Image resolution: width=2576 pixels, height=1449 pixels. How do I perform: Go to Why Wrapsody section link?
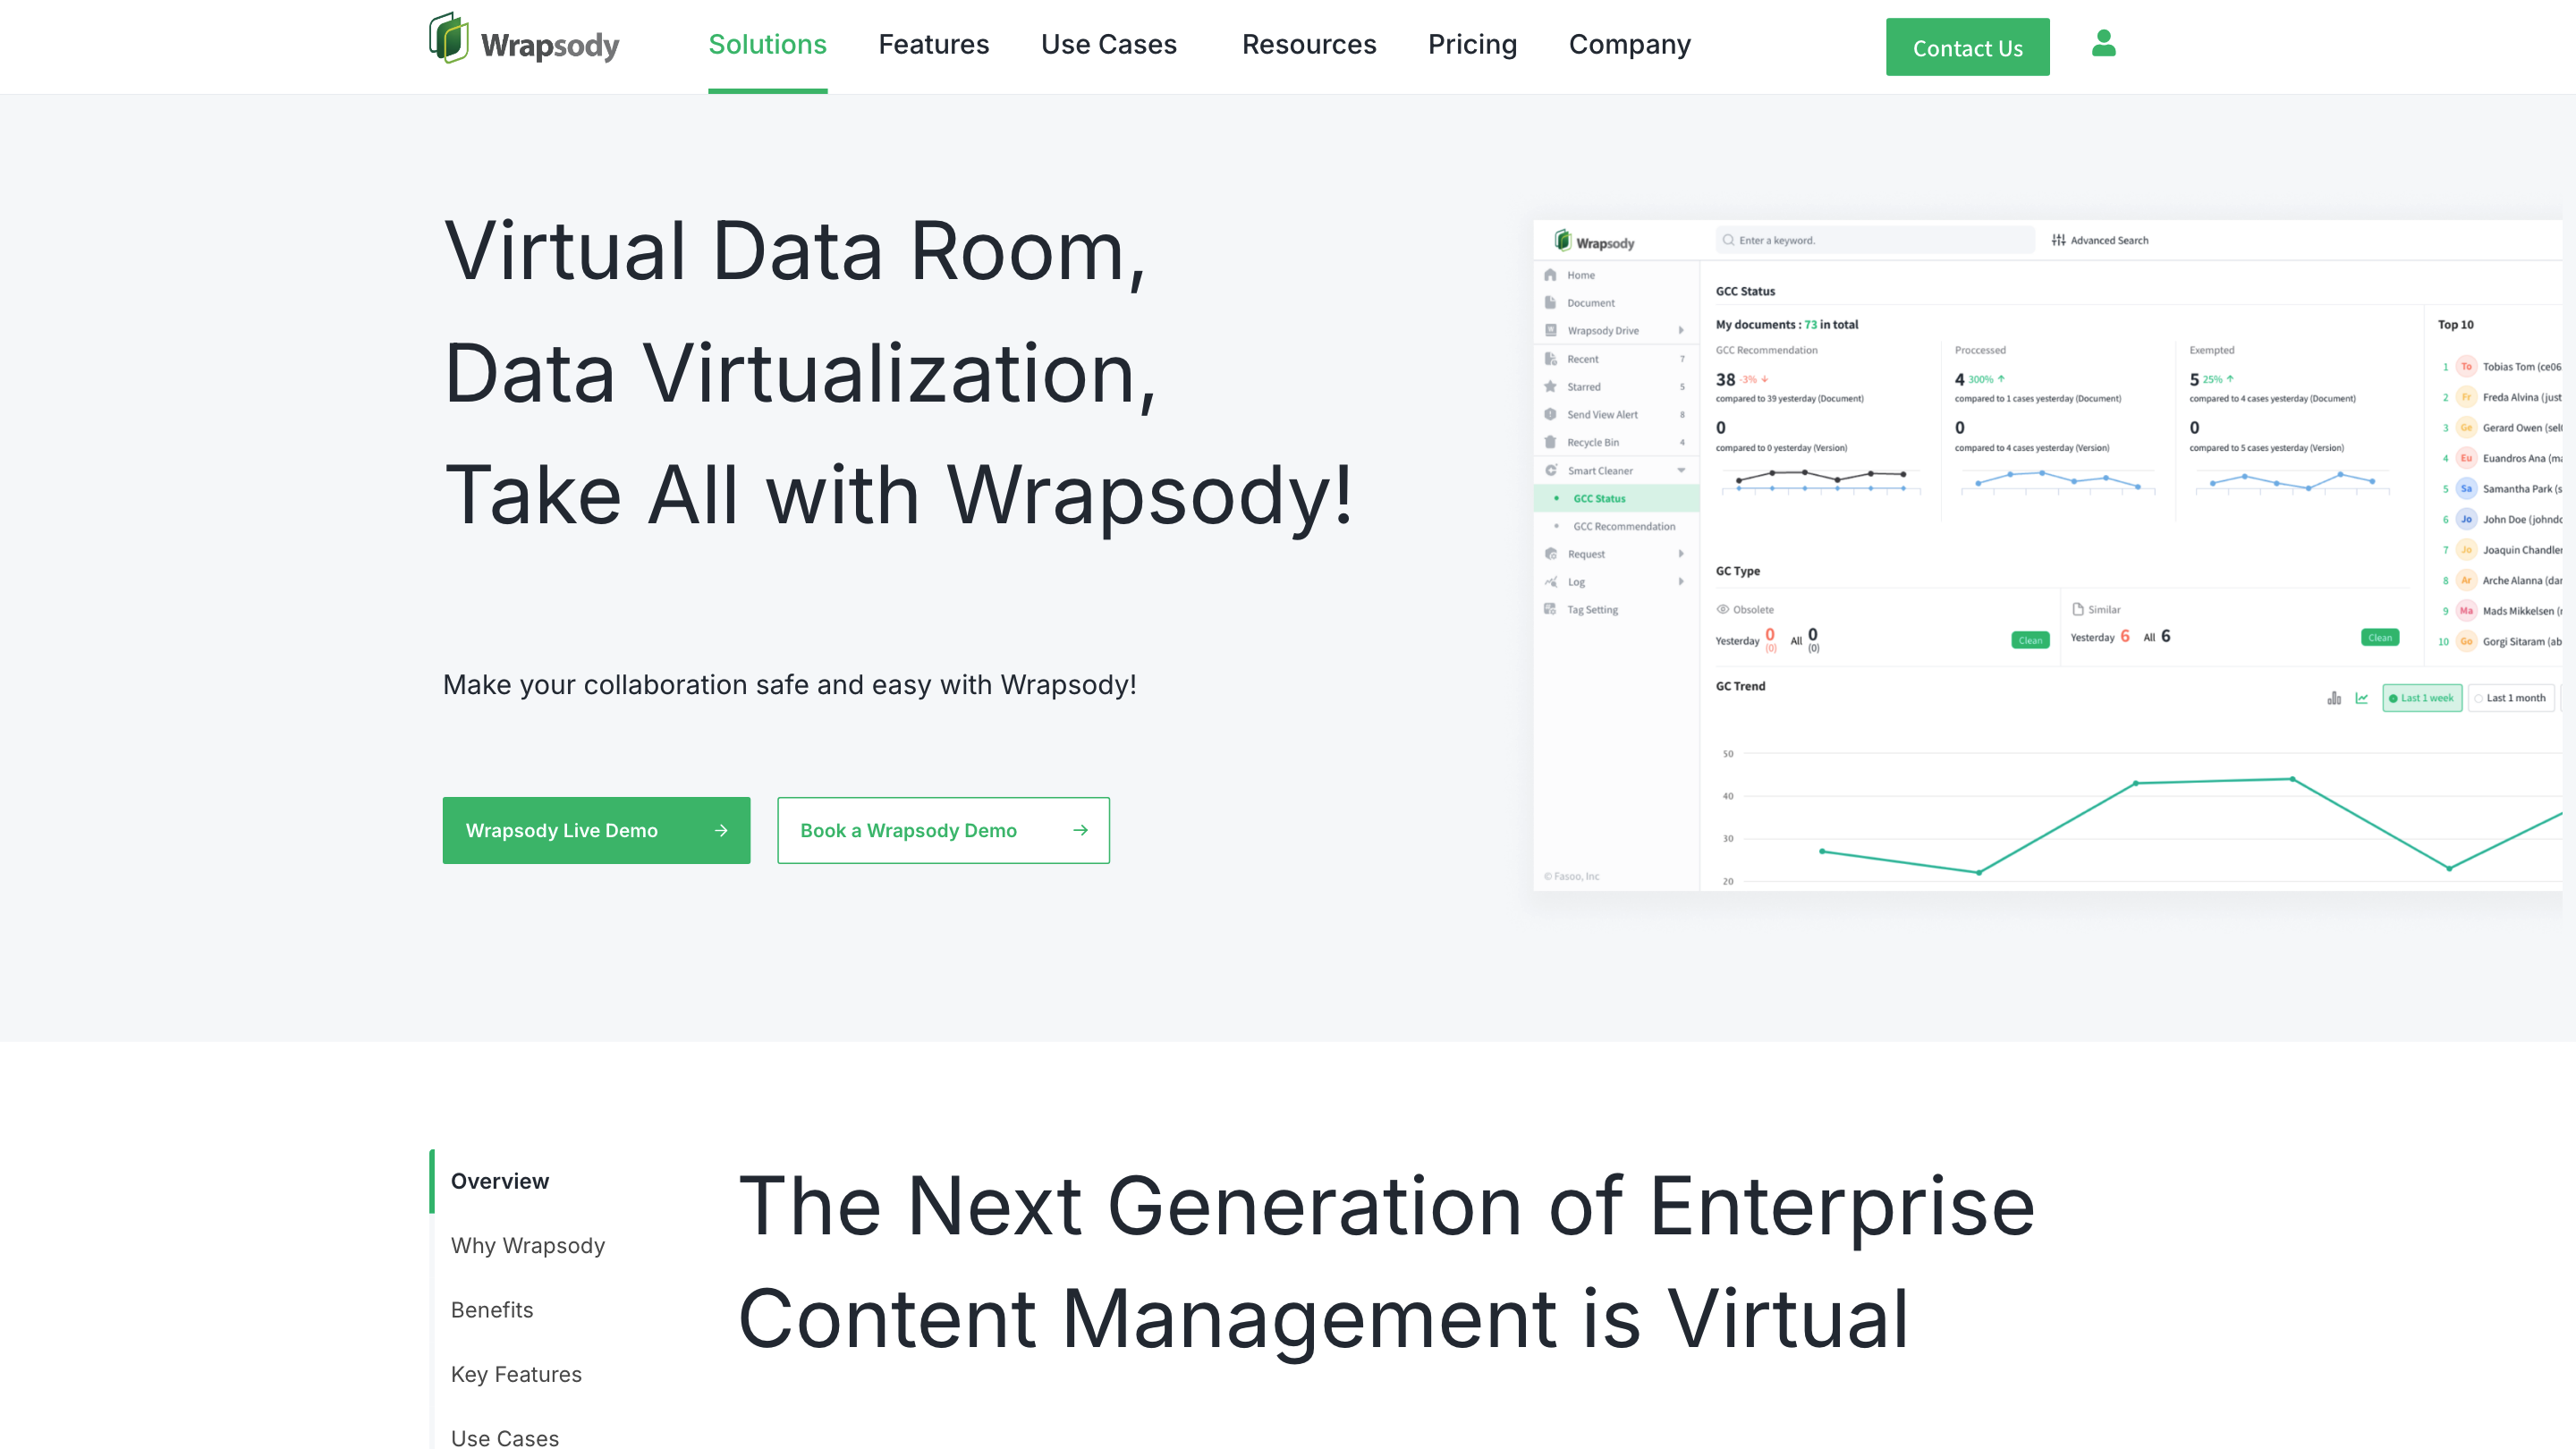(x=528, y=1245)
